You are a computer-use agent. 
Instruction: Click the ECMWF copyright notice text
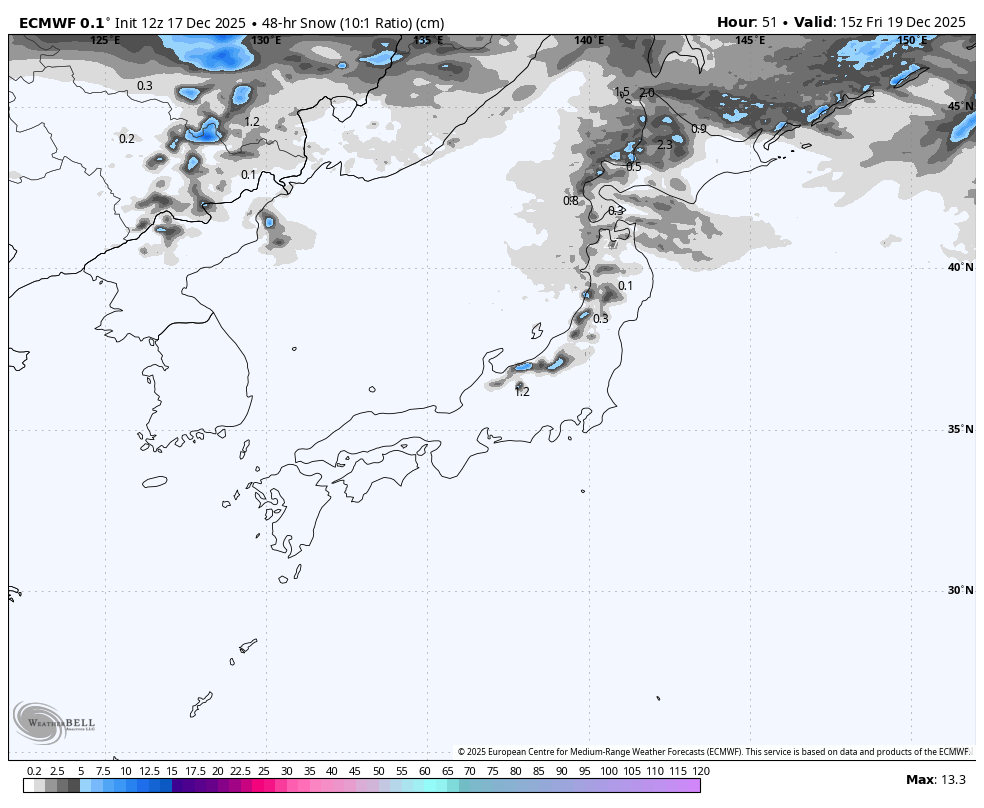coord(714,752)
